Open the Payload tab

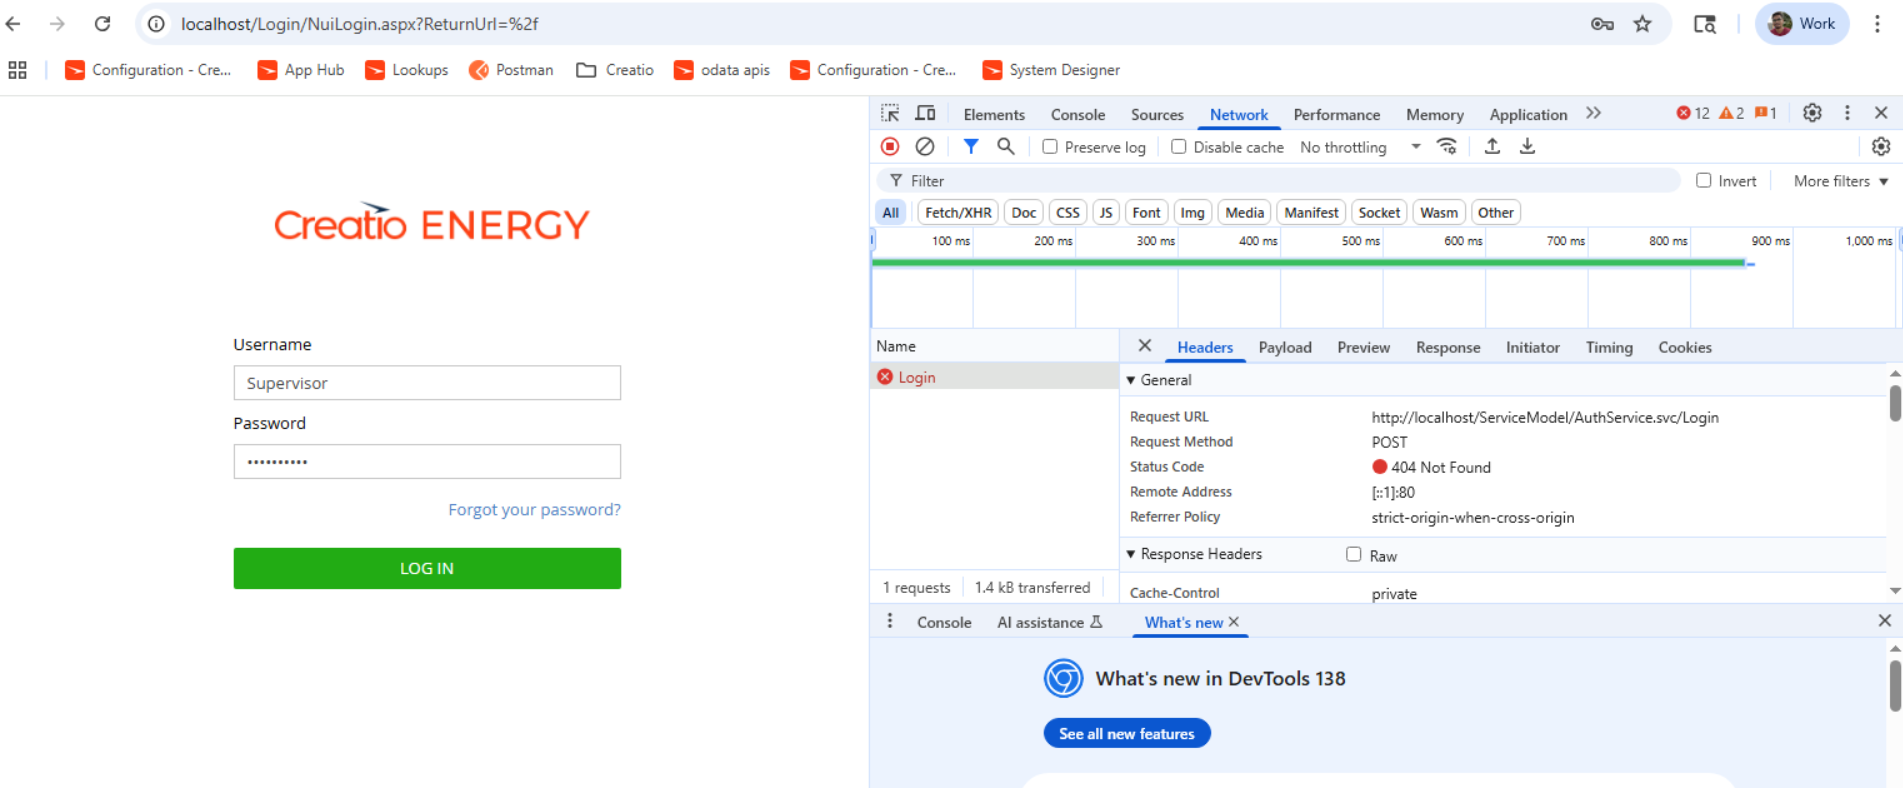pyautogui.click(x=1285, y=347)
